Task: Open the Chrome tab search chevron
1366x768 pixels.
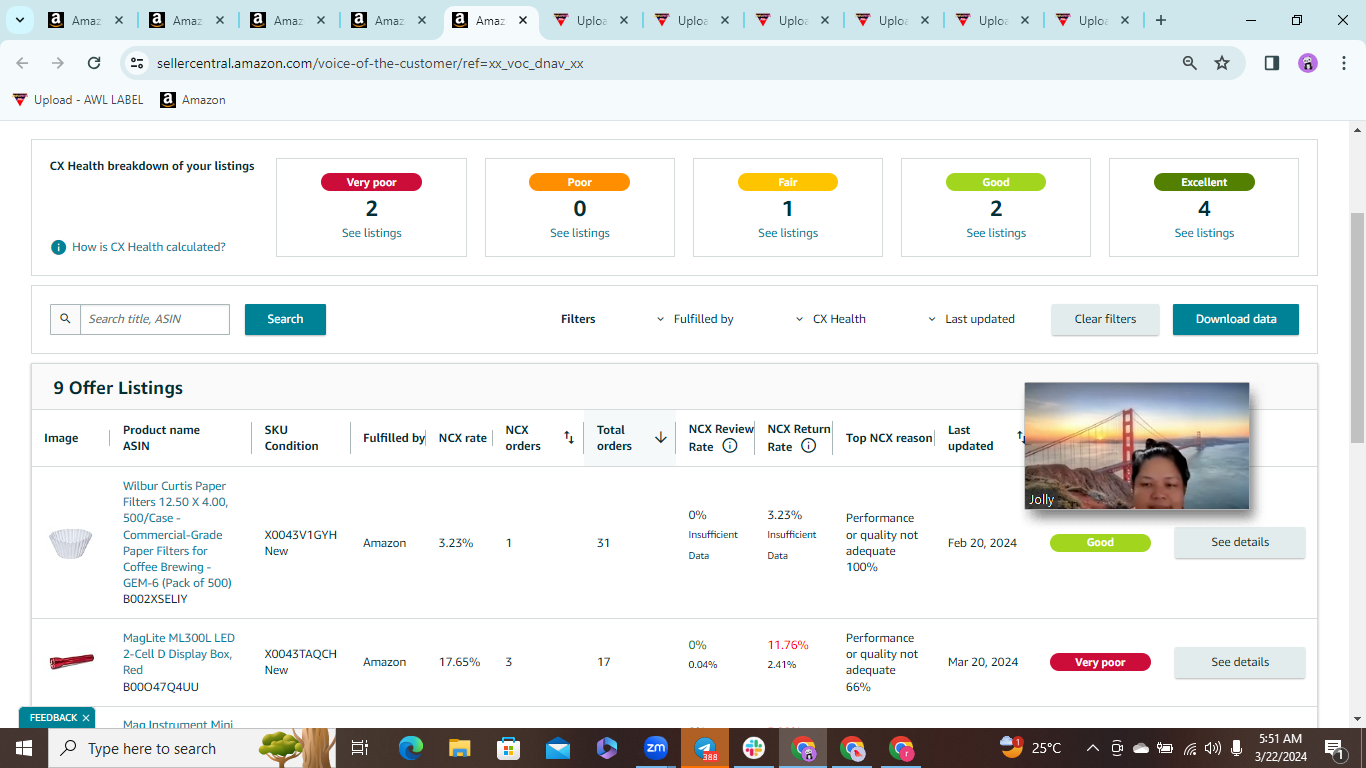Action: (19, 20)
